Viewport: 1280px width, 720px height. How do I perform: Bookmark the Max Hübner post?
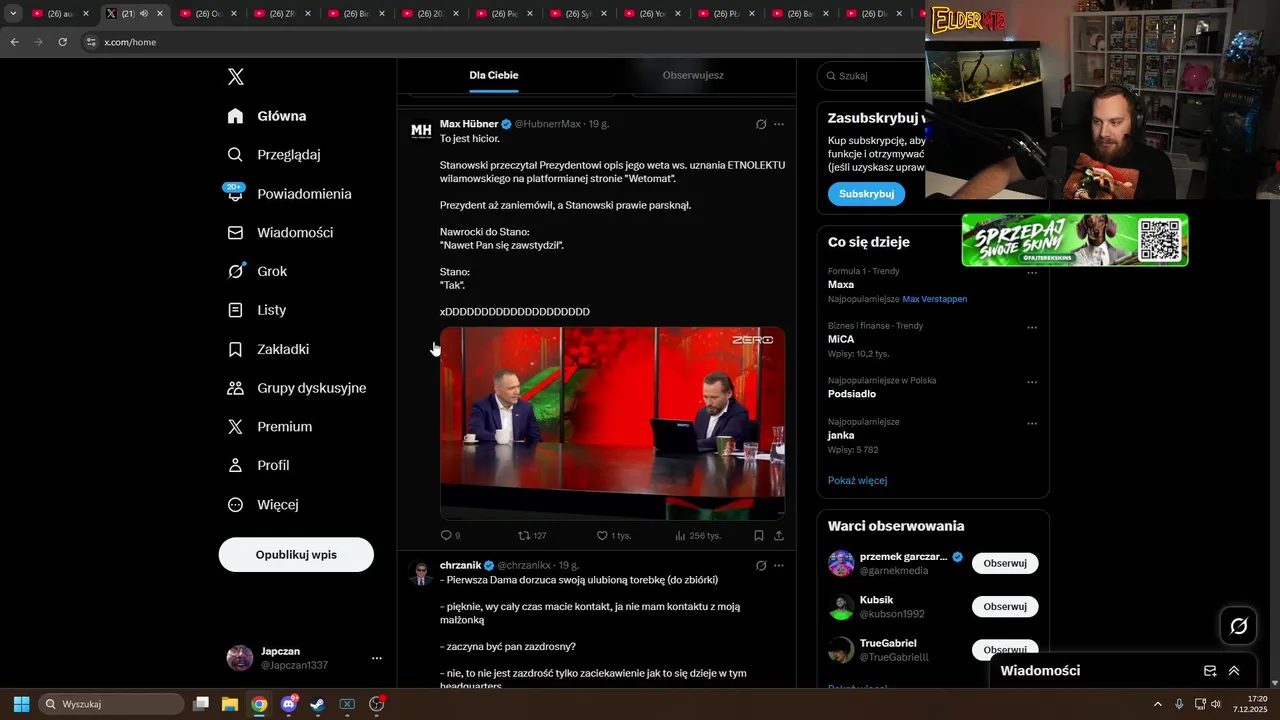click(x=759, y=536)
